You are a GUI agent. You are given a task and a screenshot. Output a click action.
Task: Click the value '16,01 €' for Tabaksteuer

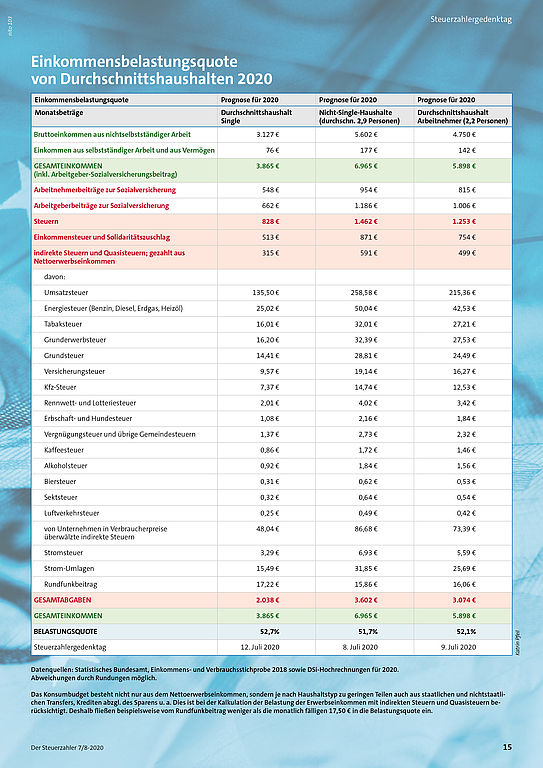(268, 324)
